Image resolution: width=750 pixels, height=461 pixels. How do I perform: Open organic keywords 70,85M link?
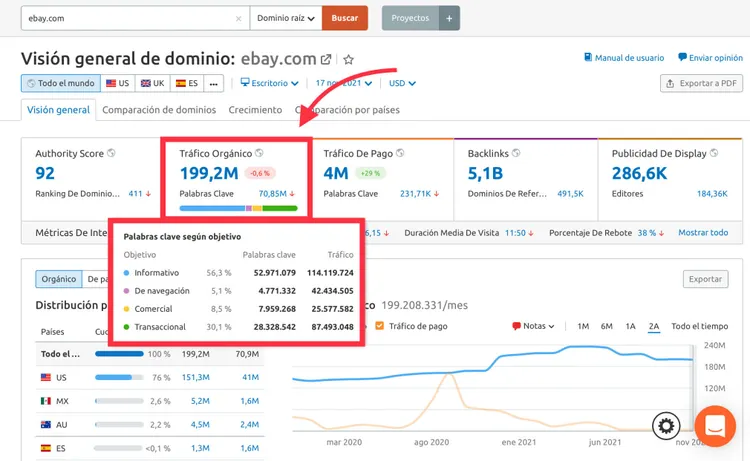click(x=273, y=194)
